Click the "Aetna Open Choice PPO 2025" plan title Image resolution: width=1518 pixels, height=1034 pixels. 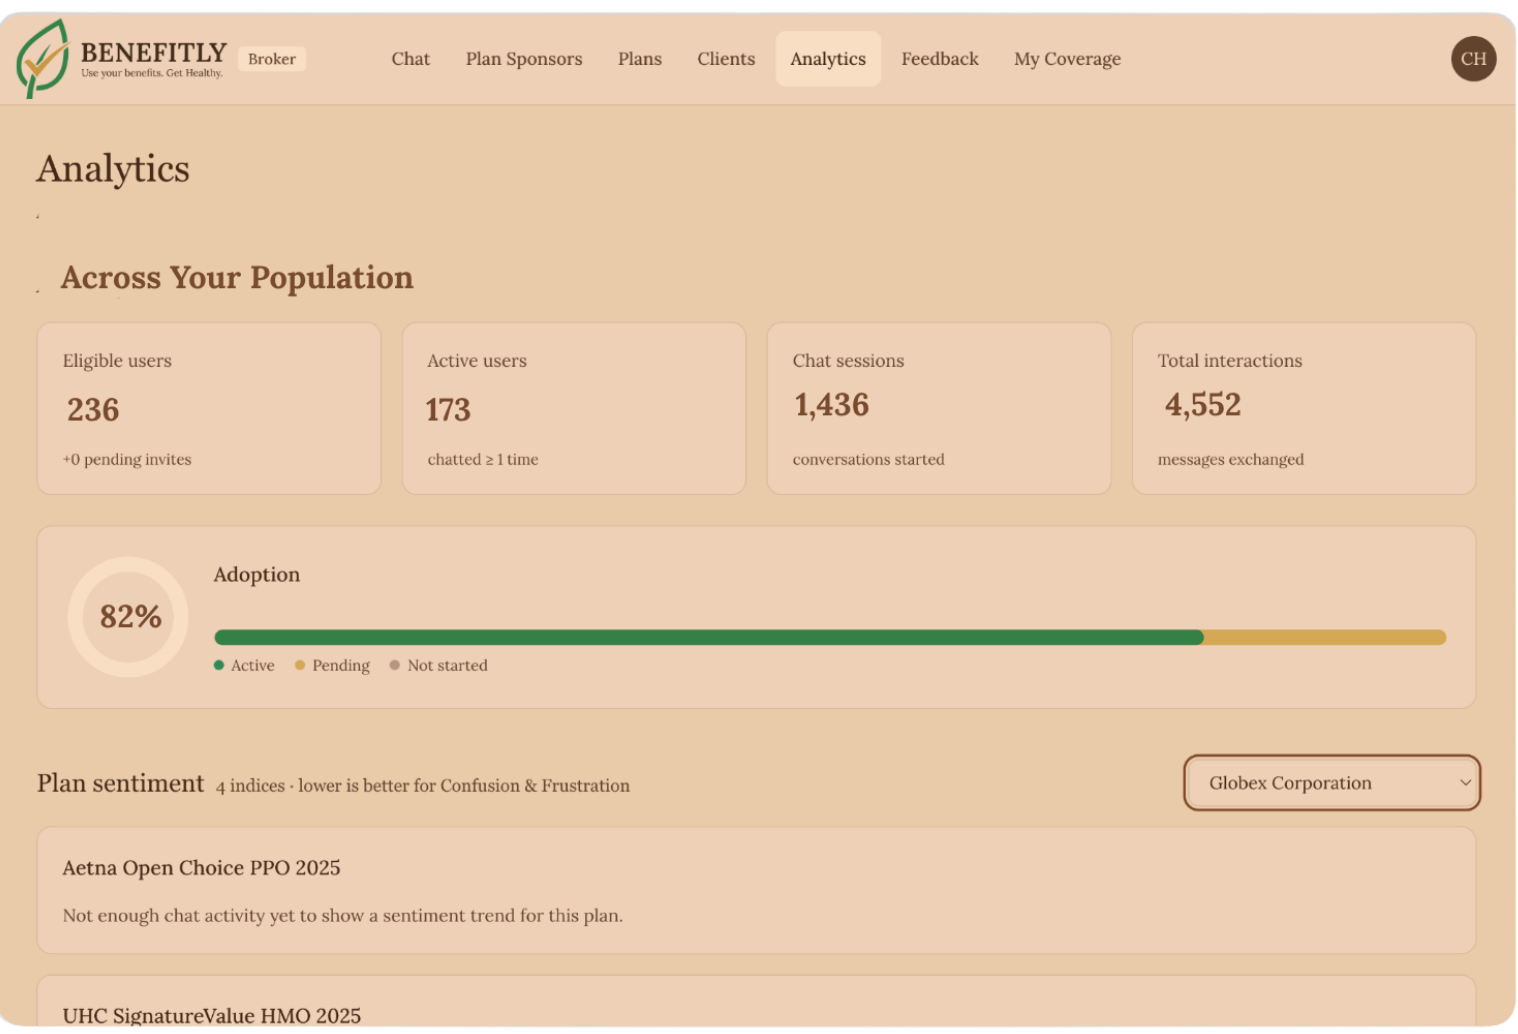pos(201,868)
